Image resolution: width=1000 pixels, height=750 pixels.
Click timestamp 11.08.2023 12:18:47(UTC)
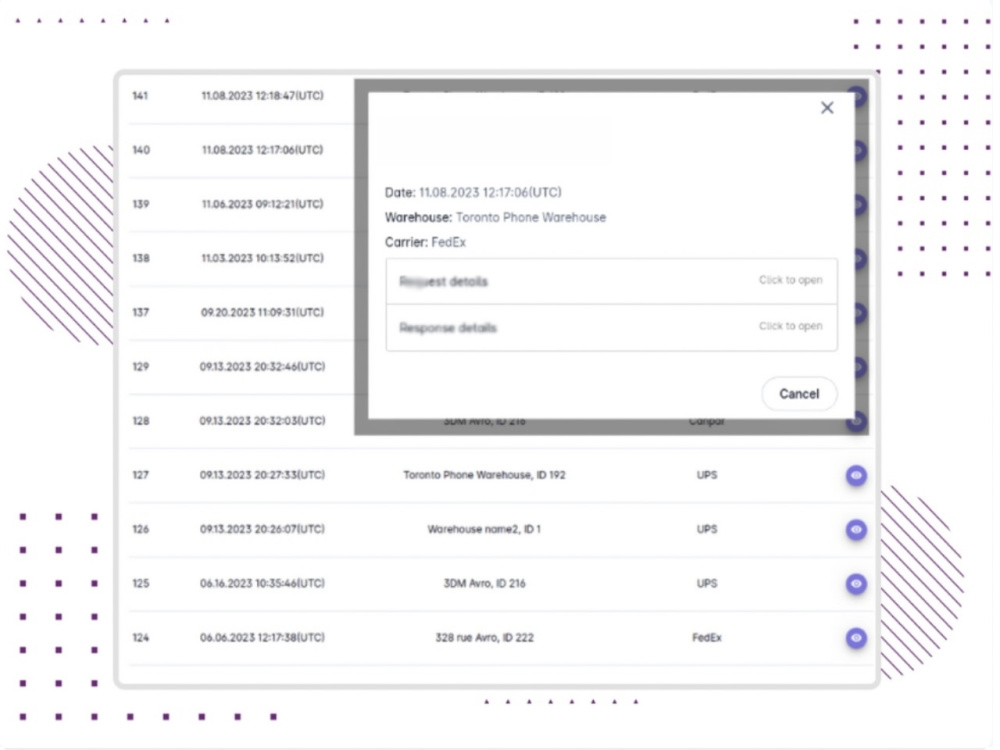(x=263, y=96)
